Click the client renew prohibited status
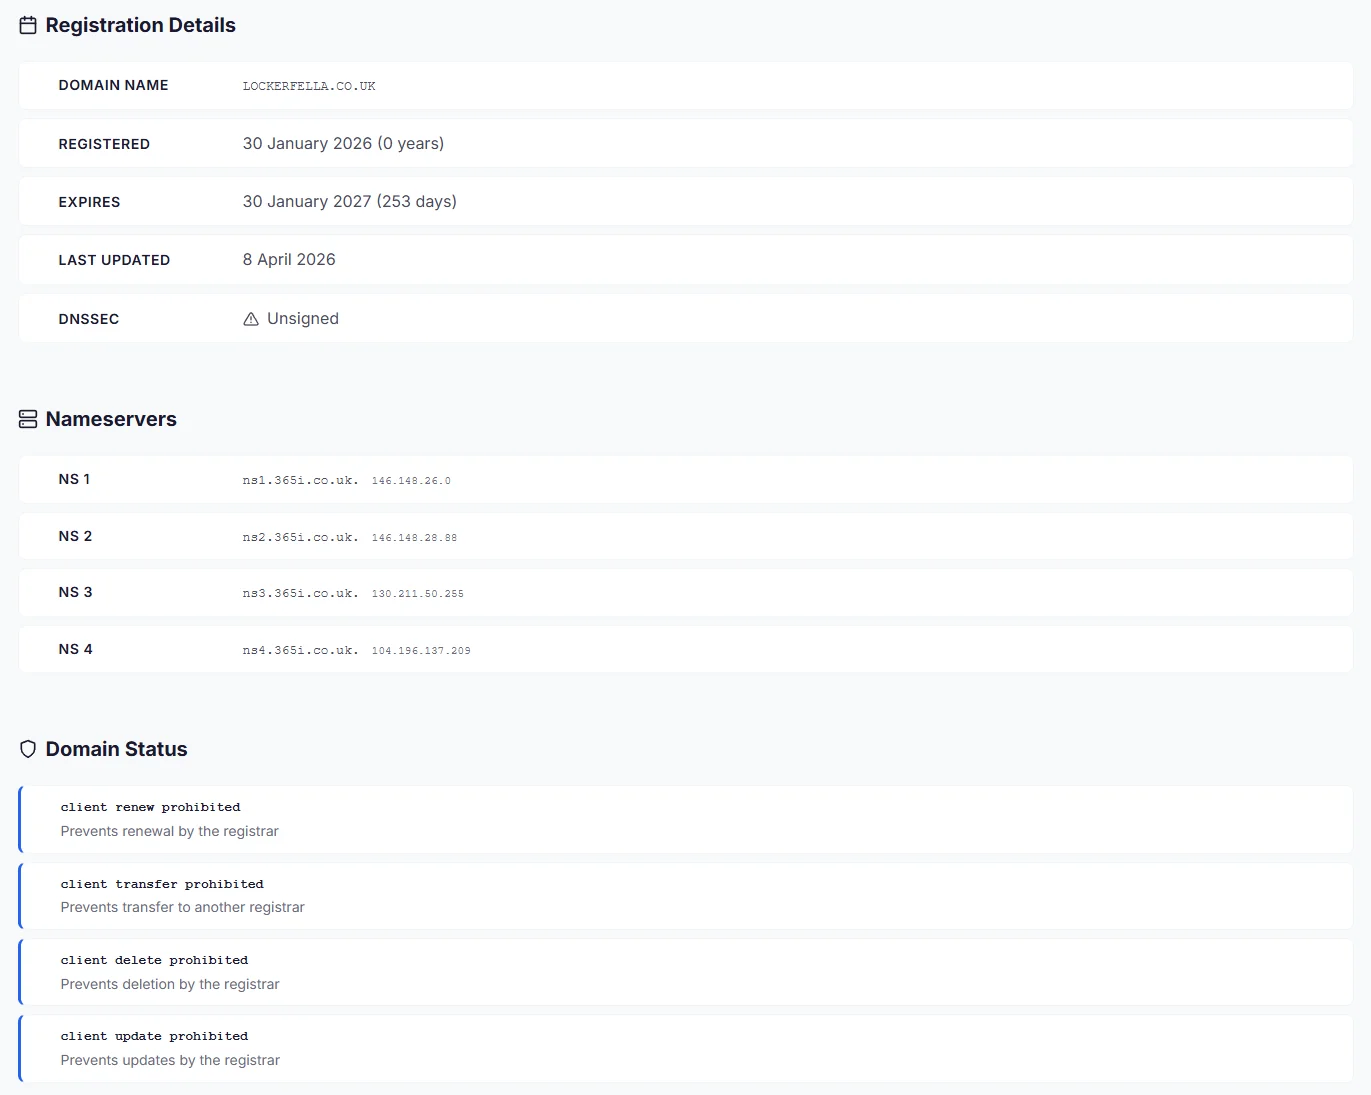Screen dimensions: 1371x1095 [150, 807]
